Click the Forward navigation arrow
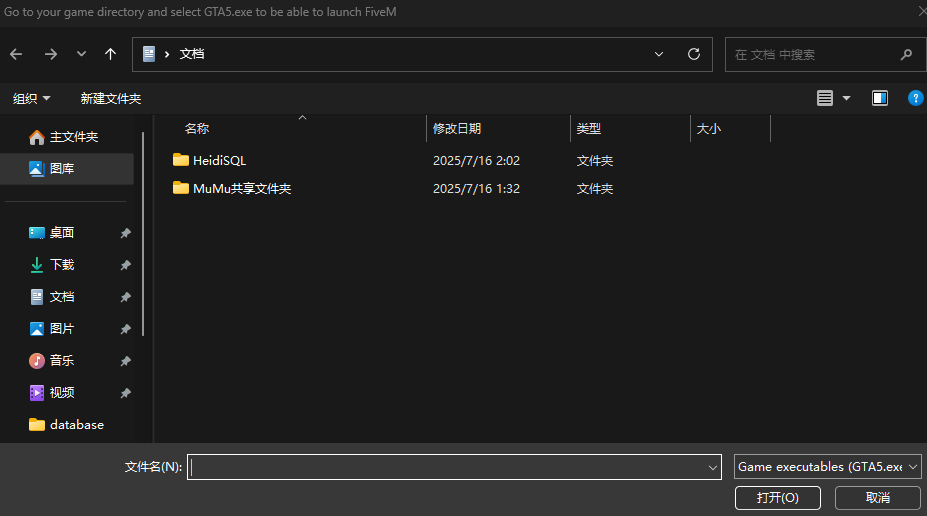Image resolution: width=927 pixels, height=516 pixels. (x=50, y=54)
